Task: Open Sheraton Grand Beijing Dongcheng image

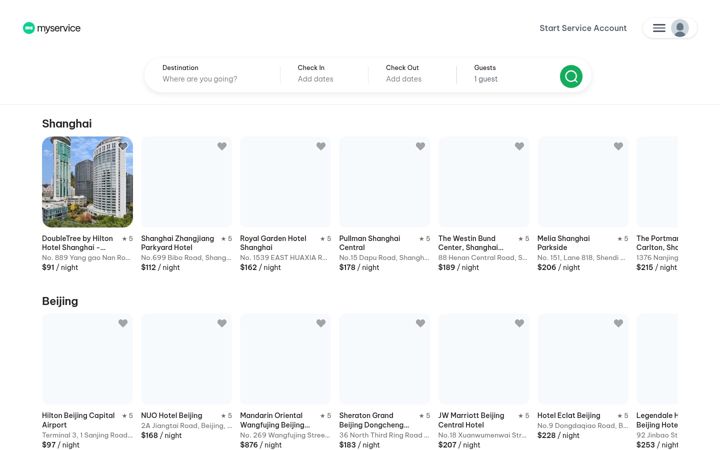Action: 384,359
